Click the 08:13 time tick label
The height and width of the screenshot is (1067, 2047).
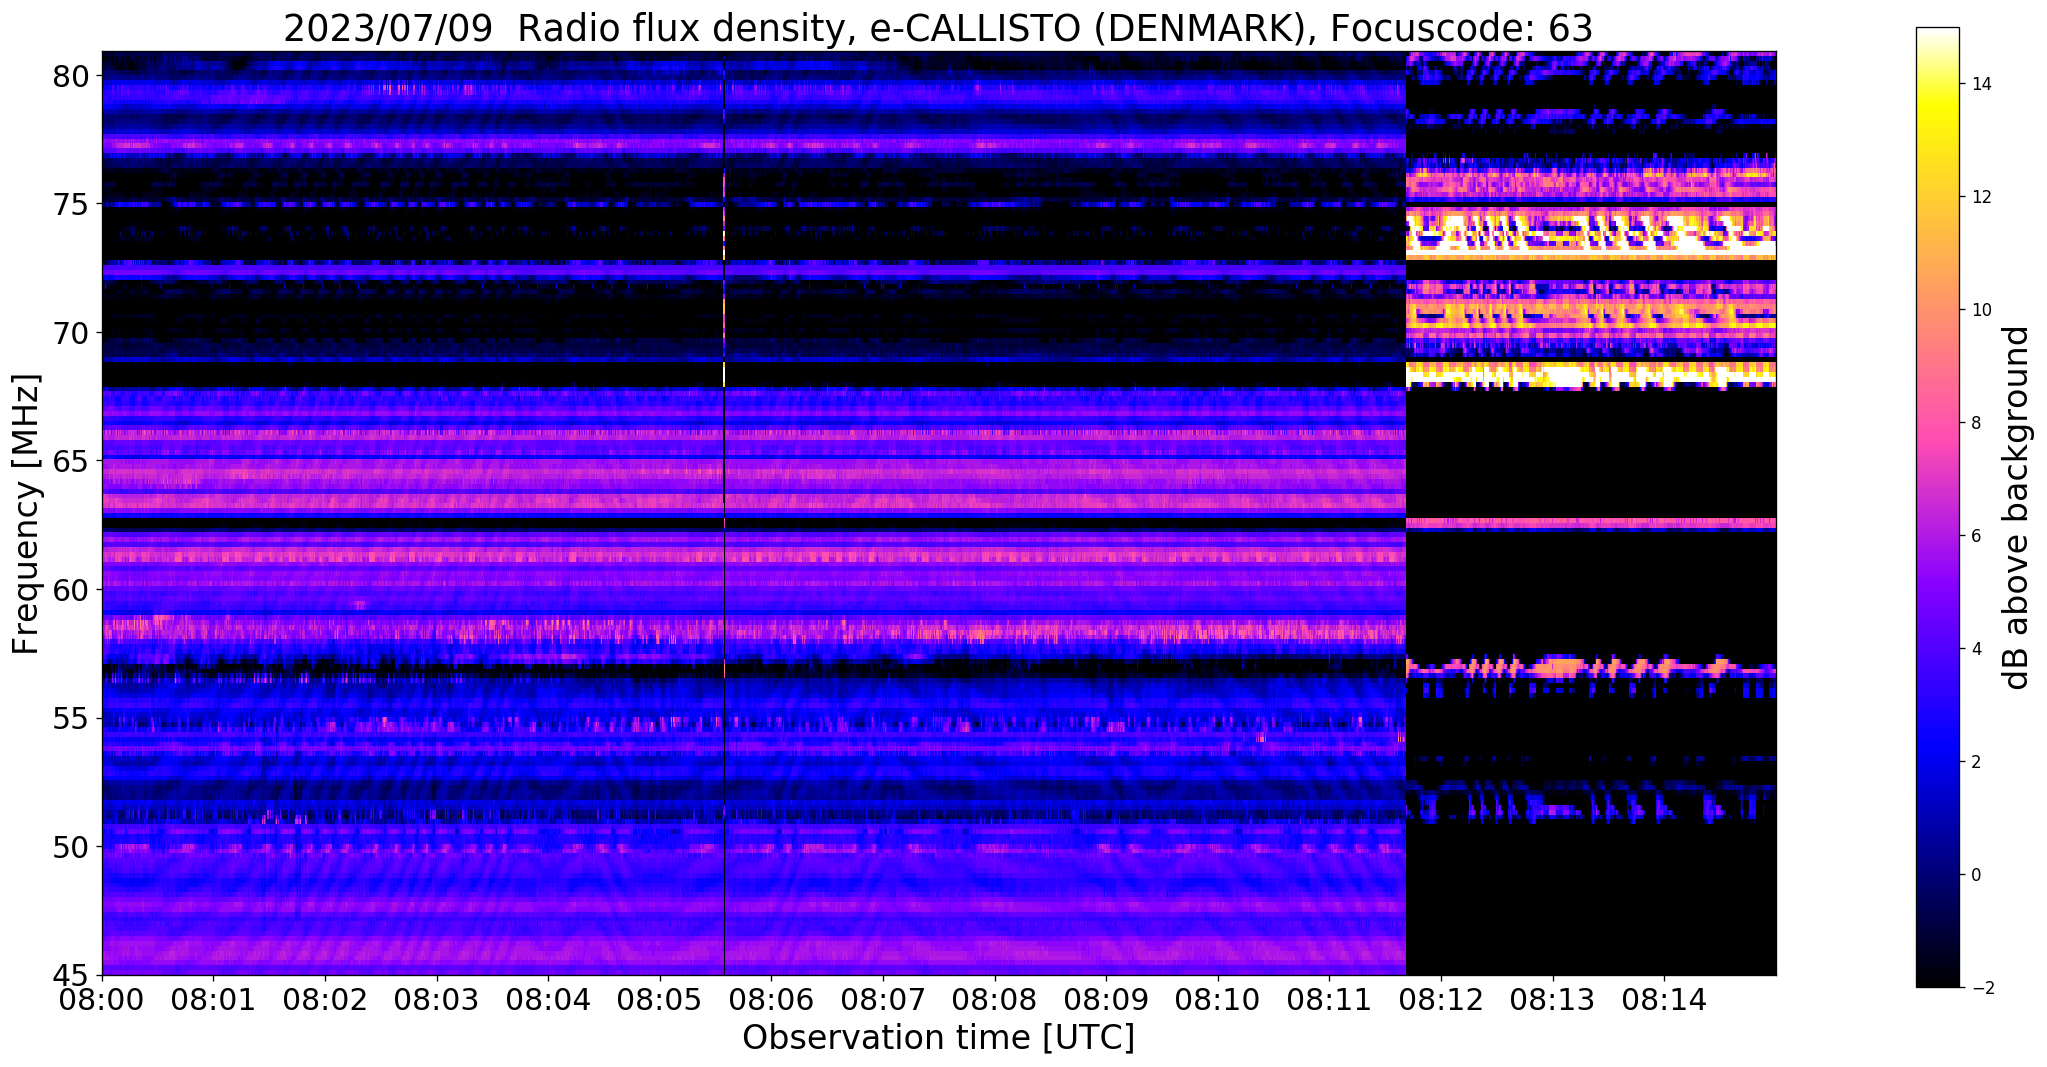point(1553,1000)
